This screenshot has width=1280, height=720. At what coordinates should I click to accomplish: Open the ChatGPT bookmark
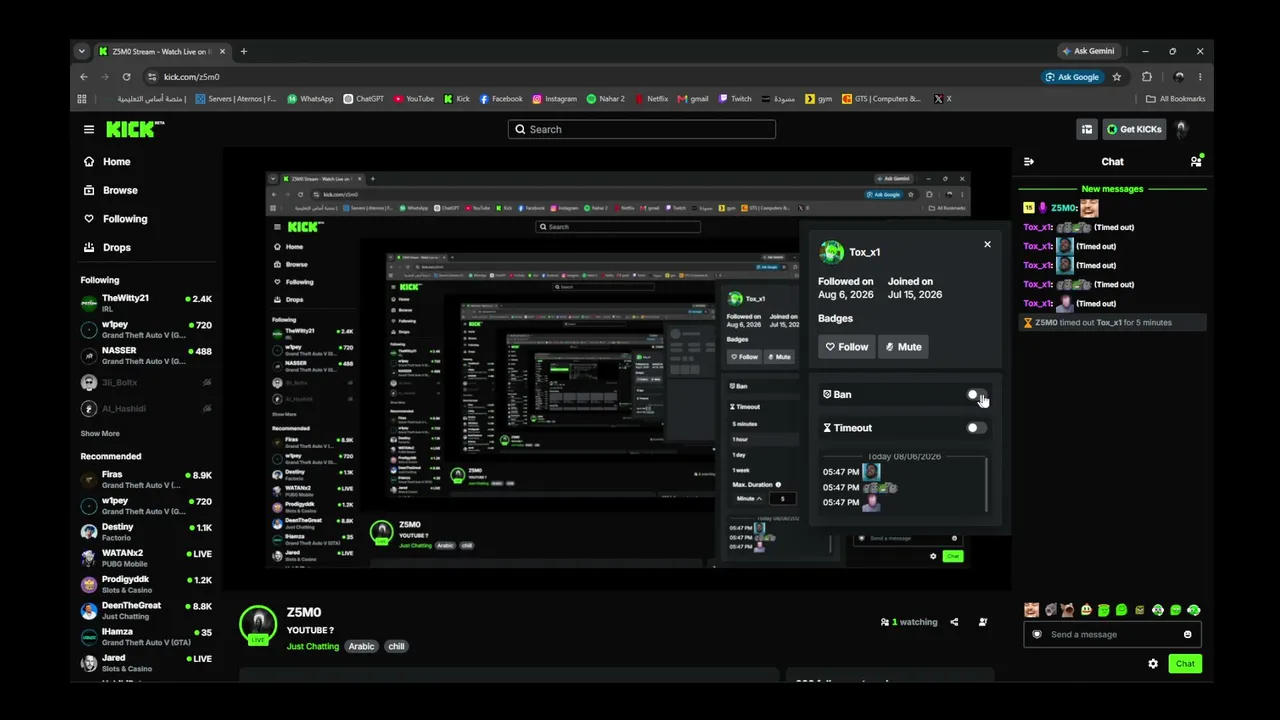pos(364,99)
